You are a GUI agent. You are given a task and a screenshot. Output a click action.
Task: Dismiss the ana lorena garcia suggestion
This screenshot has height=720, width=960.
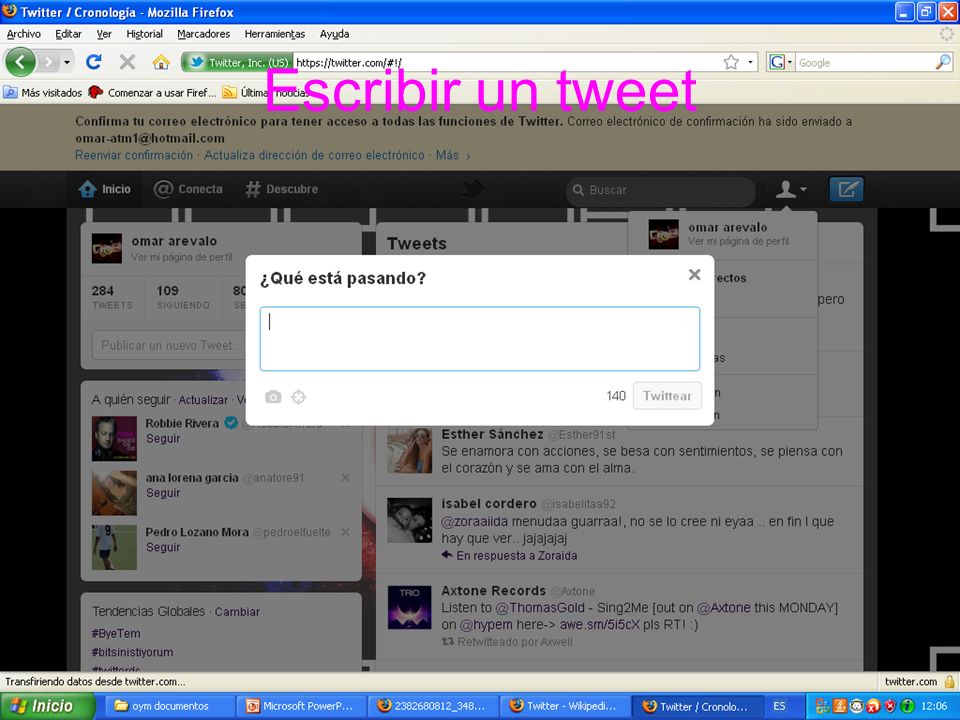[x=345, y=478]
